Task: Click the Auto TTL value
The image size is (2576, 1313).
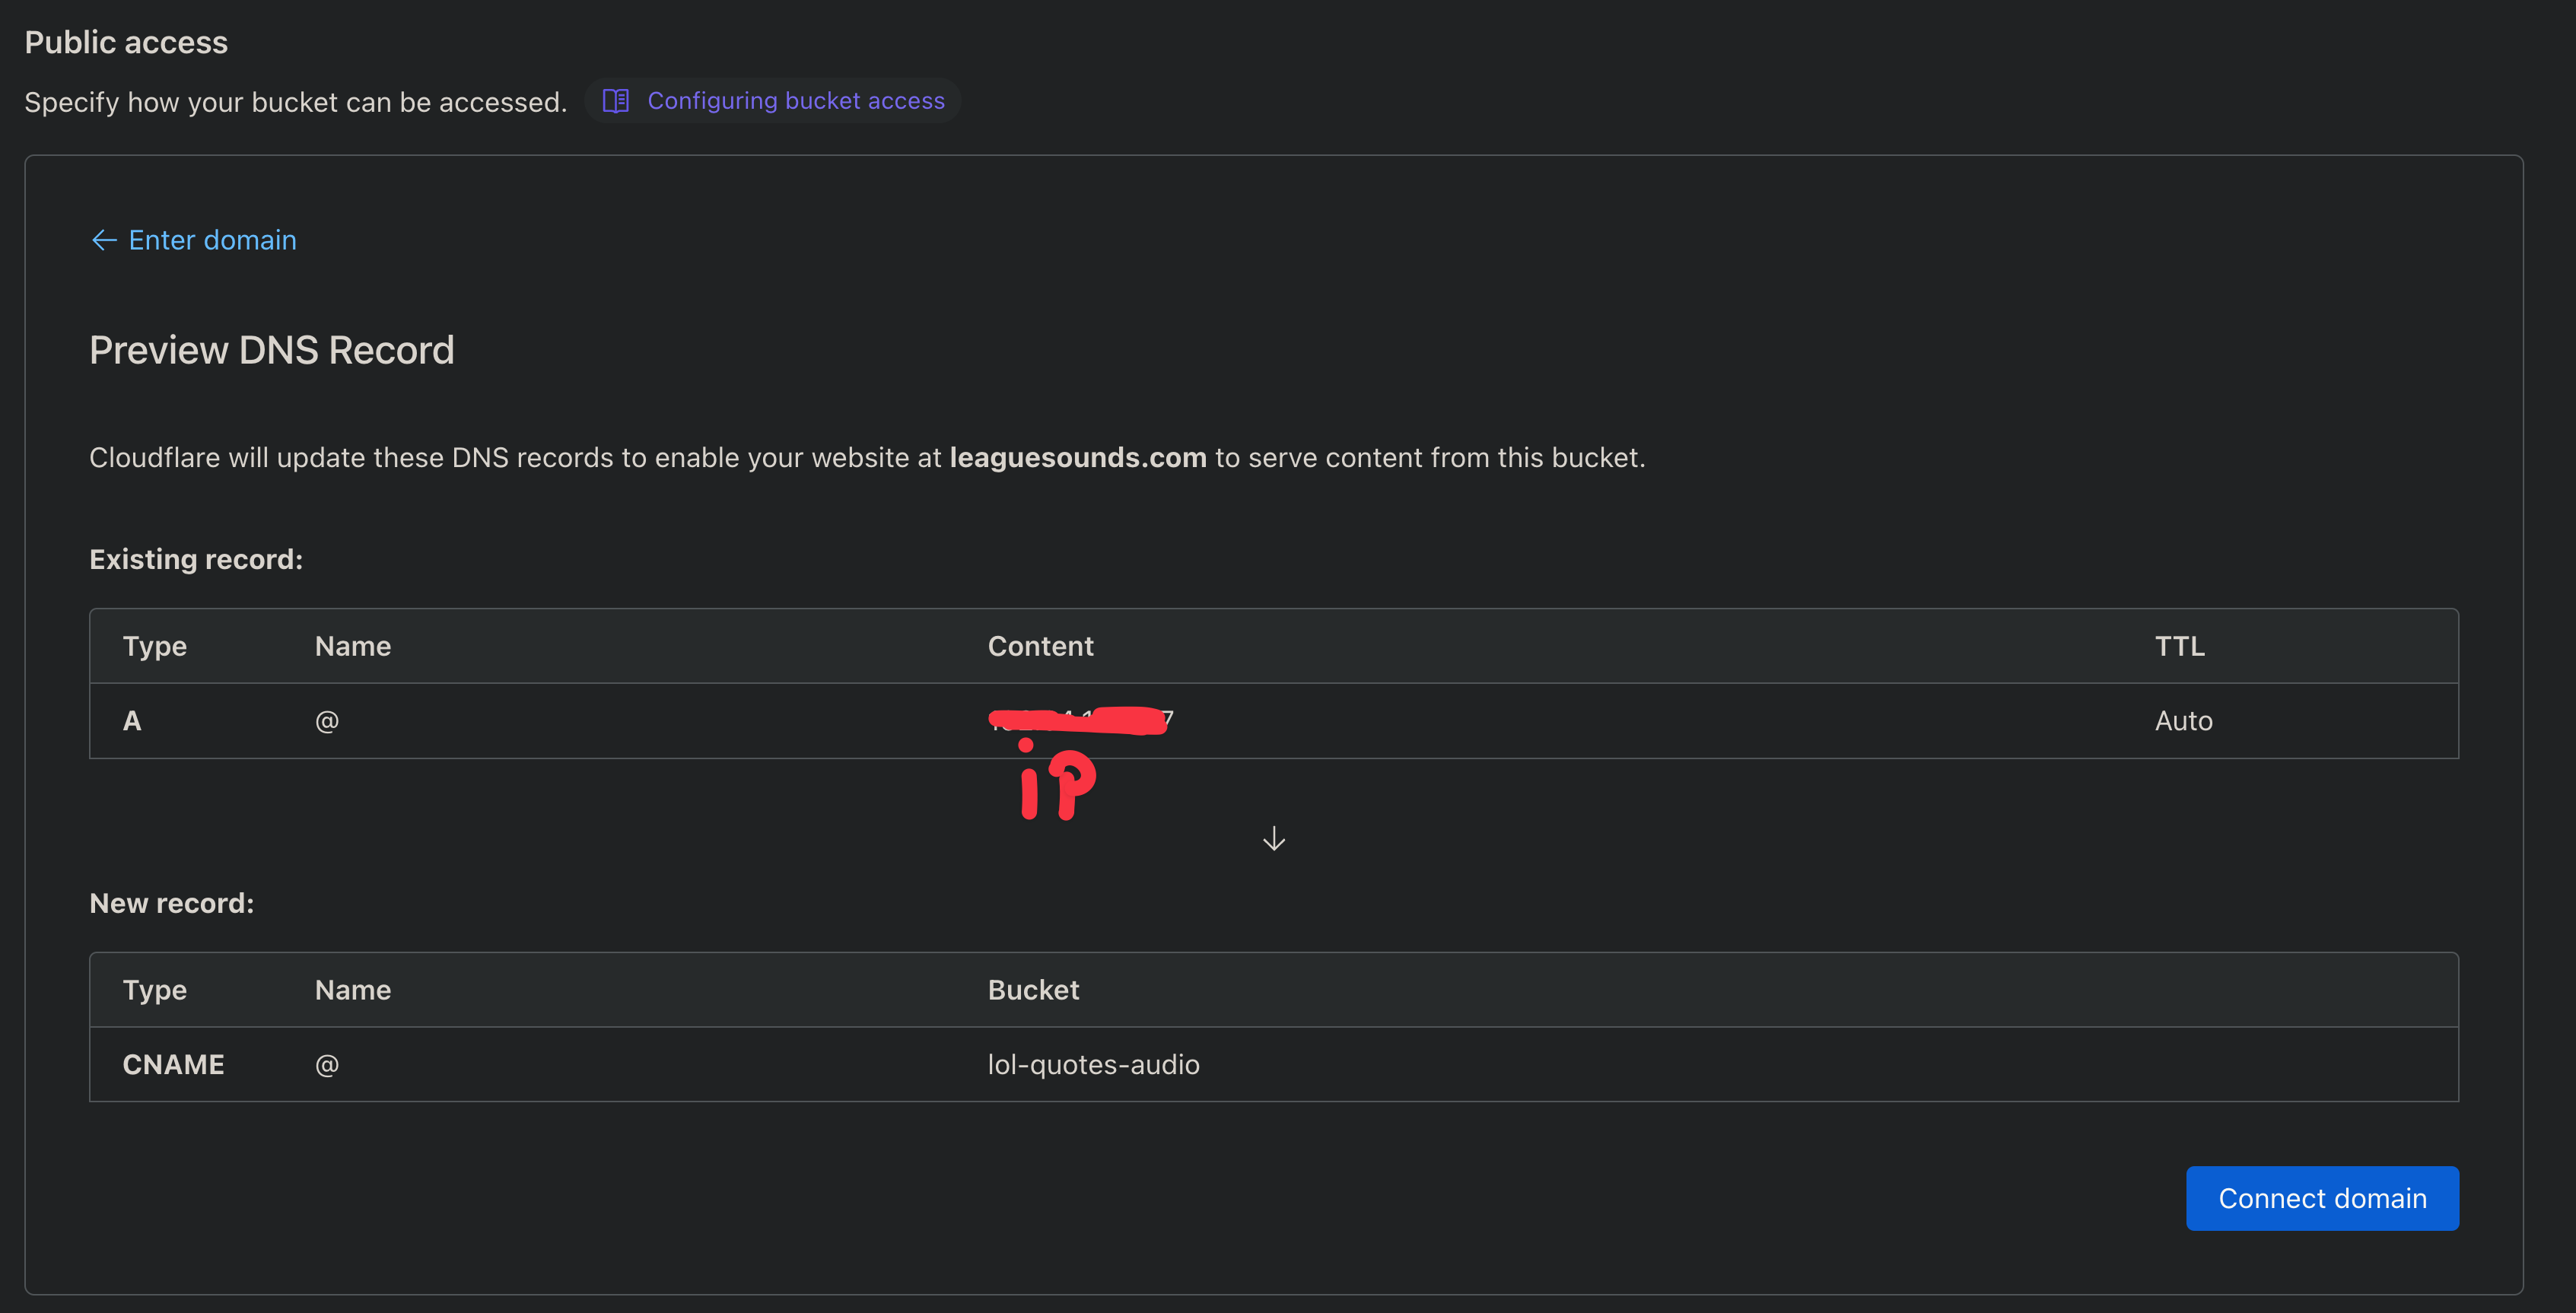Action: click(2183, 720)
